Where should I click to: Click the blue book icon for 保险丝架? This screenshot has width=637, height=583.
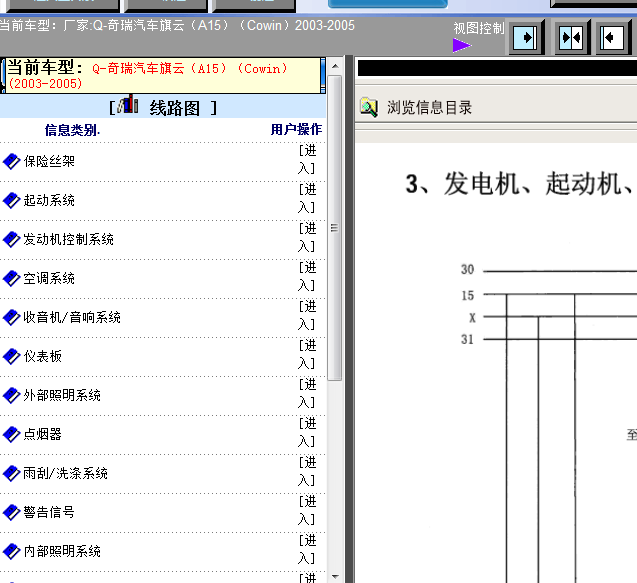[11, 161]
